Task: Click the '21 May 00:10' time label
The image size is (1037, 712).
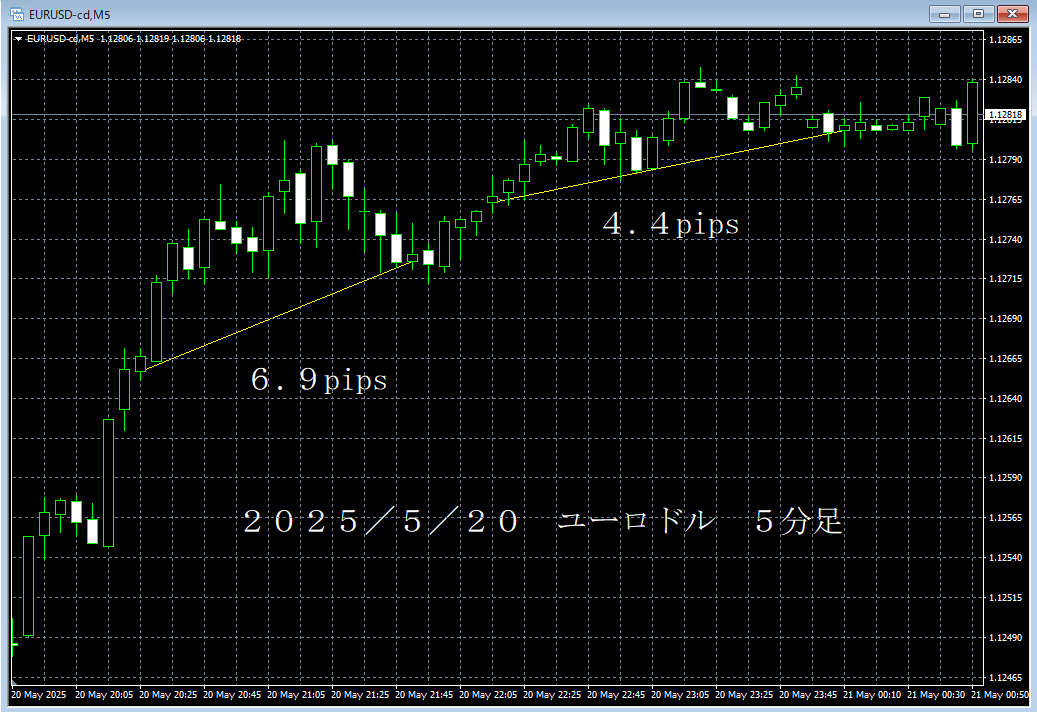Action: [x=872, y=695]
